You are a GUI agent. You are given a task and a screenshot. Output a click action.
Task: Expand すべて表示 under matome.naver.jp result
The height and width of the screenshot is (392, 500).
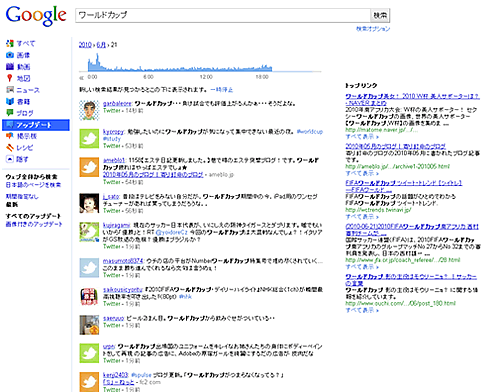pyautogui.click(x=362, y=136)
